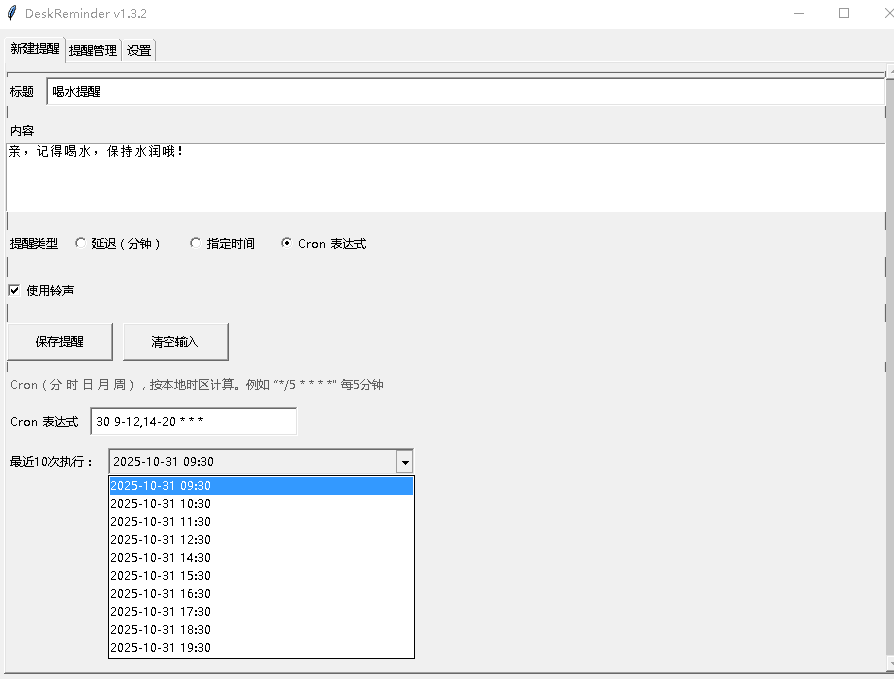Collapse the 最近10次执行 dropdown arrow
This screenshot has width=894, height=679.
tap(404, 462)
